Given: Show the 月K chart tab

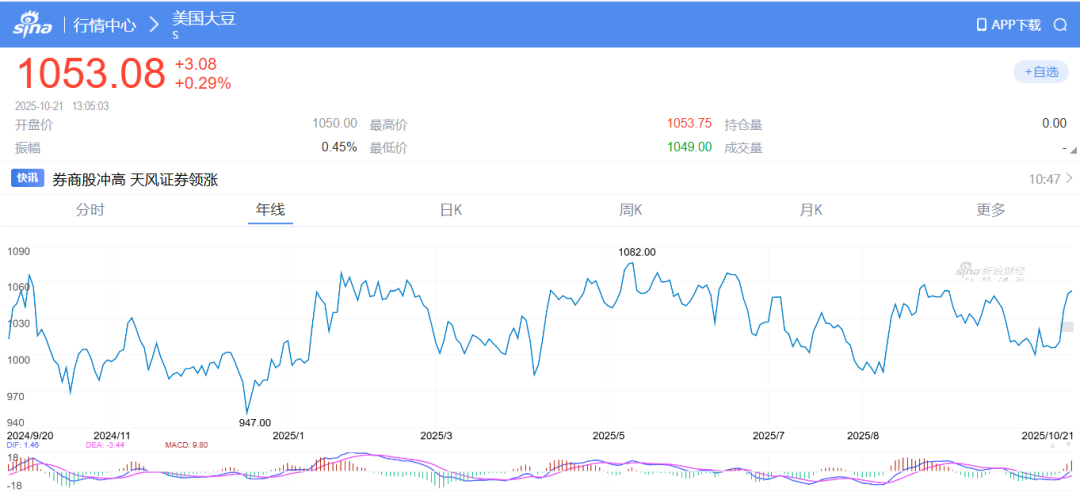Looking at the screenshot, I should point(810,210).
